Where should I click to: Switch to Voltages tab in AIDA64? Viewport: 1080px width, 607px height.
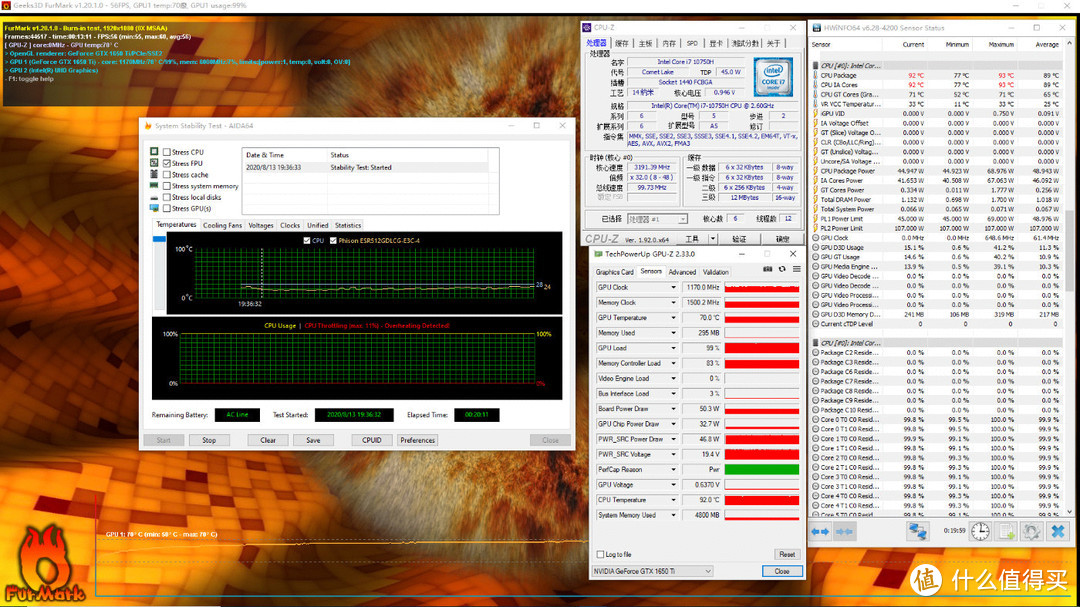[260, 225]
